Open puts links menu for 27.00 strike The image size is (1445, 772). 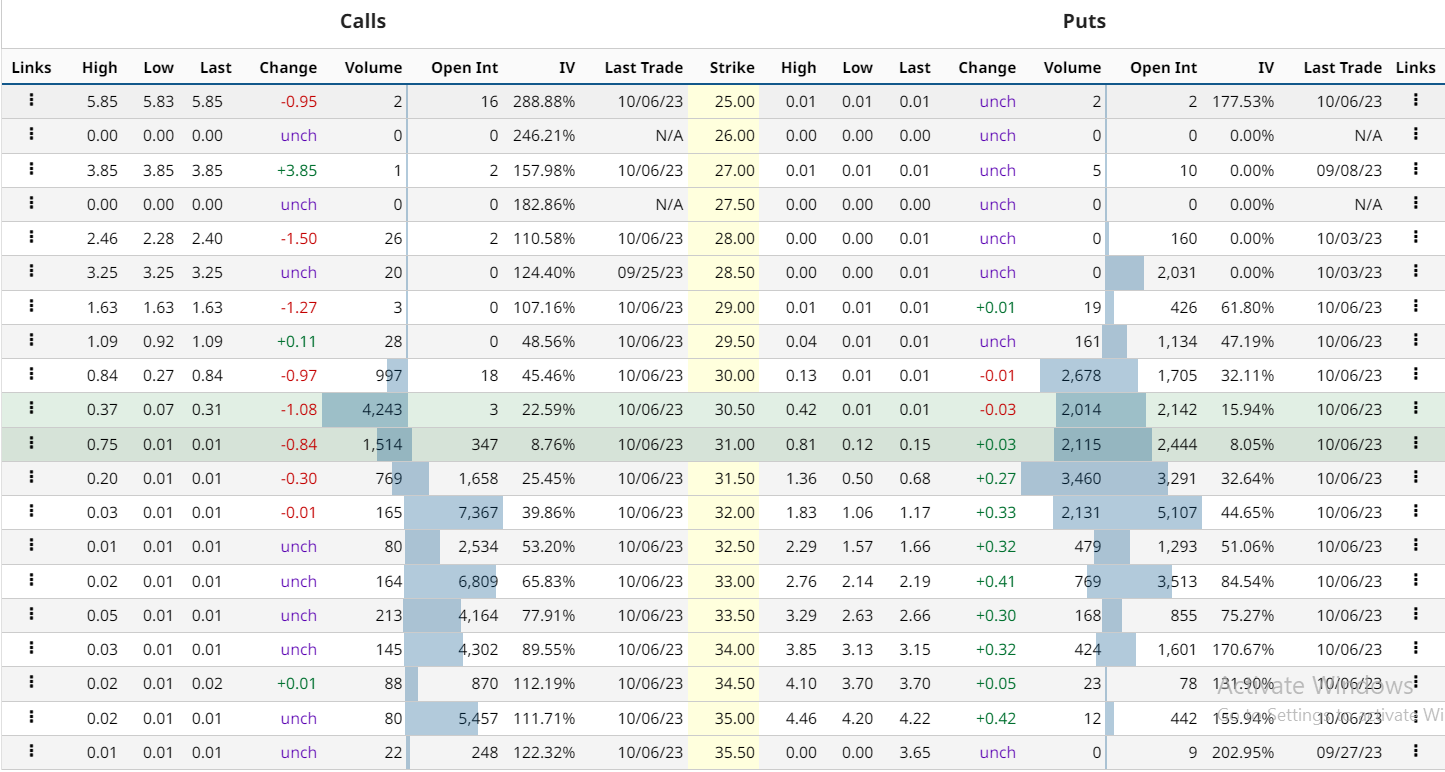click(1415, 169)
